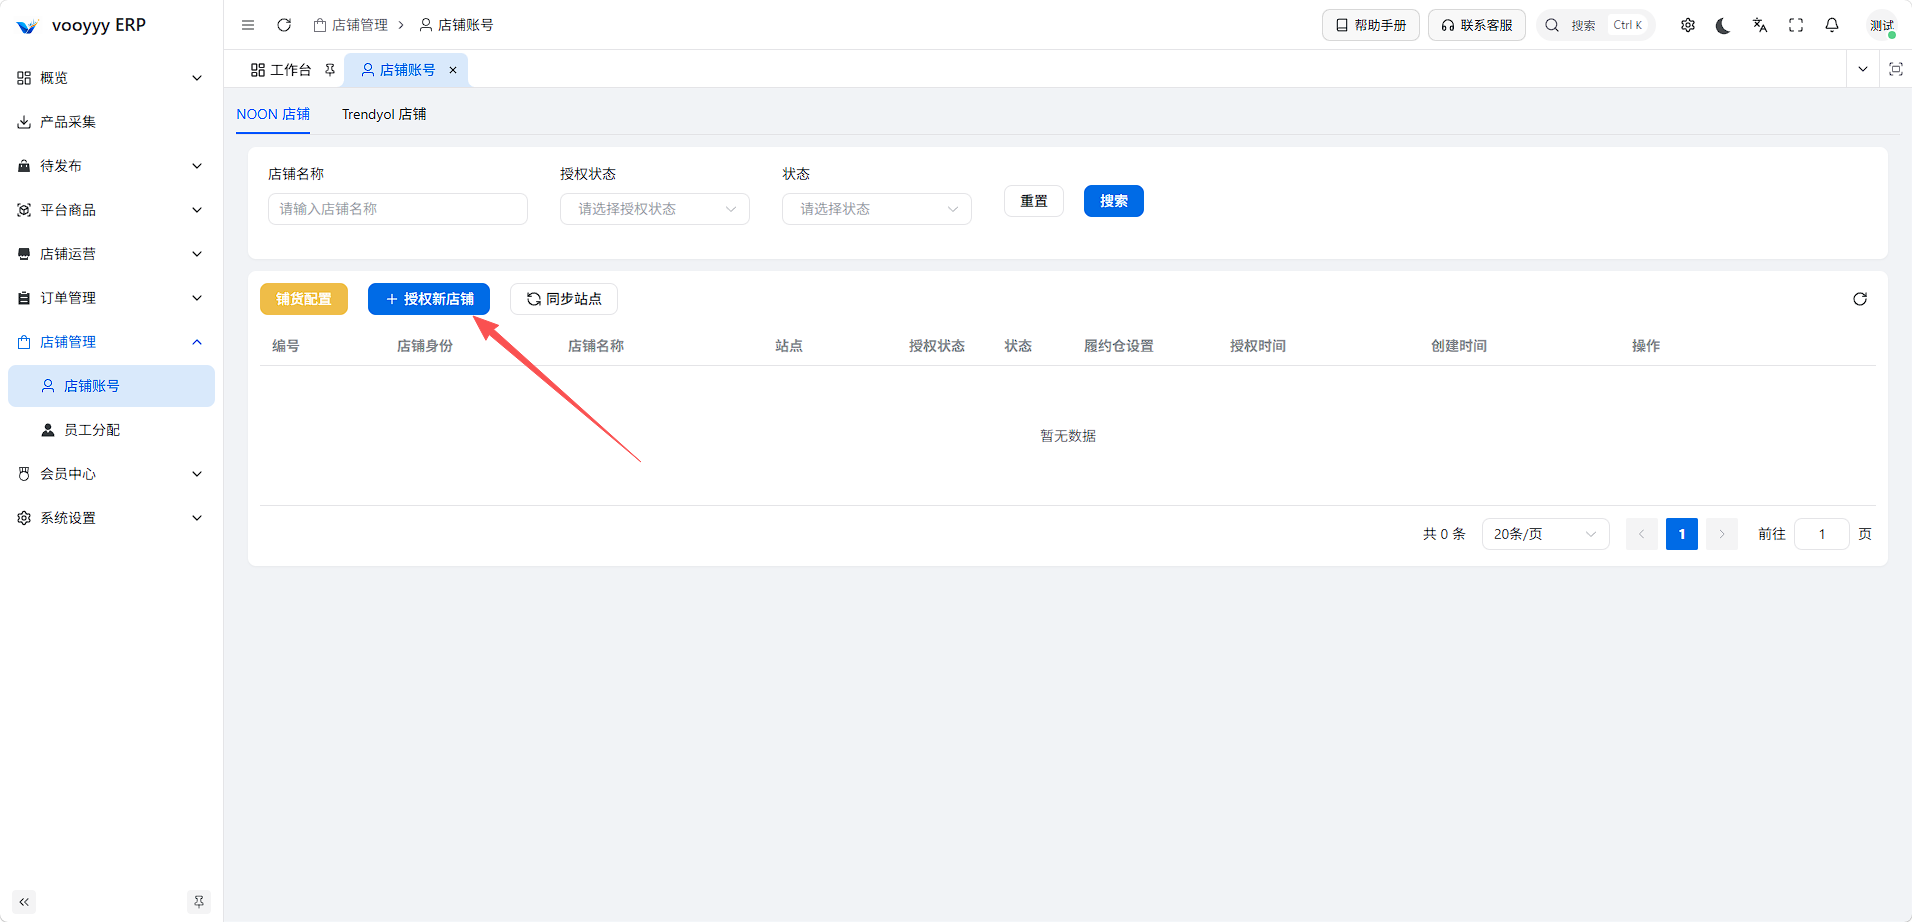Click the 铺货配置 button

304,299
